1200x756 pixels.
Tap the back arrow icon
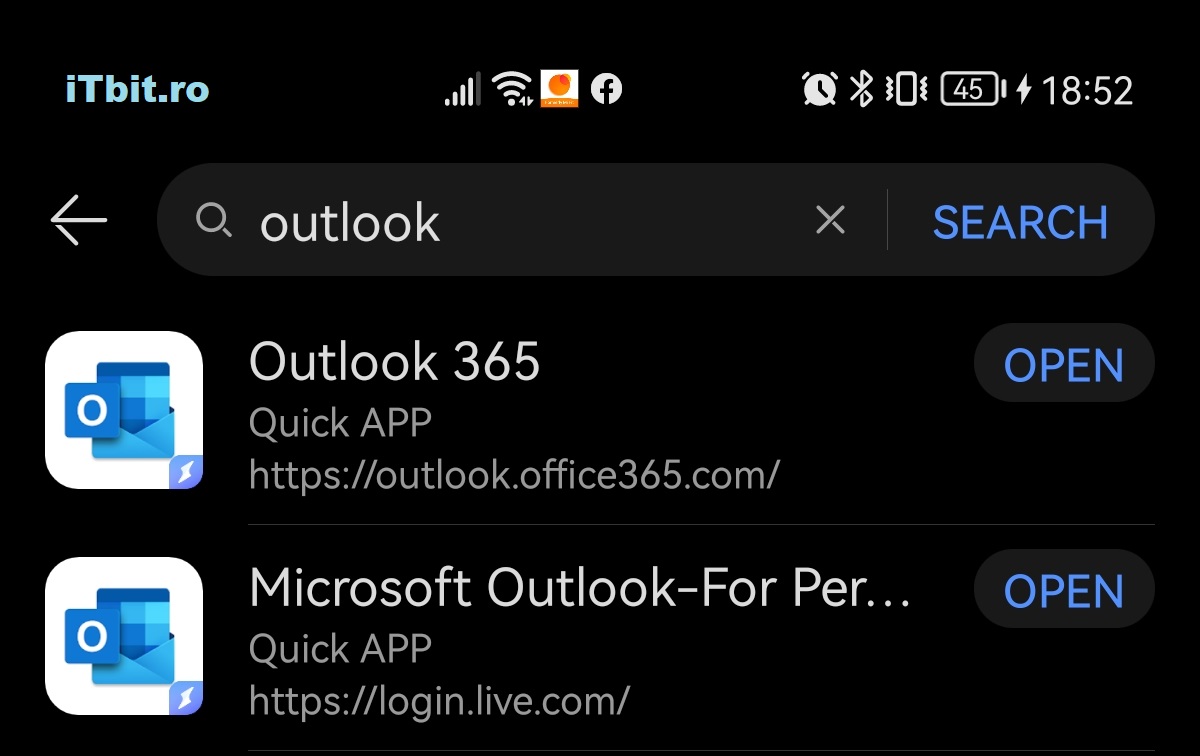[79, 220]
